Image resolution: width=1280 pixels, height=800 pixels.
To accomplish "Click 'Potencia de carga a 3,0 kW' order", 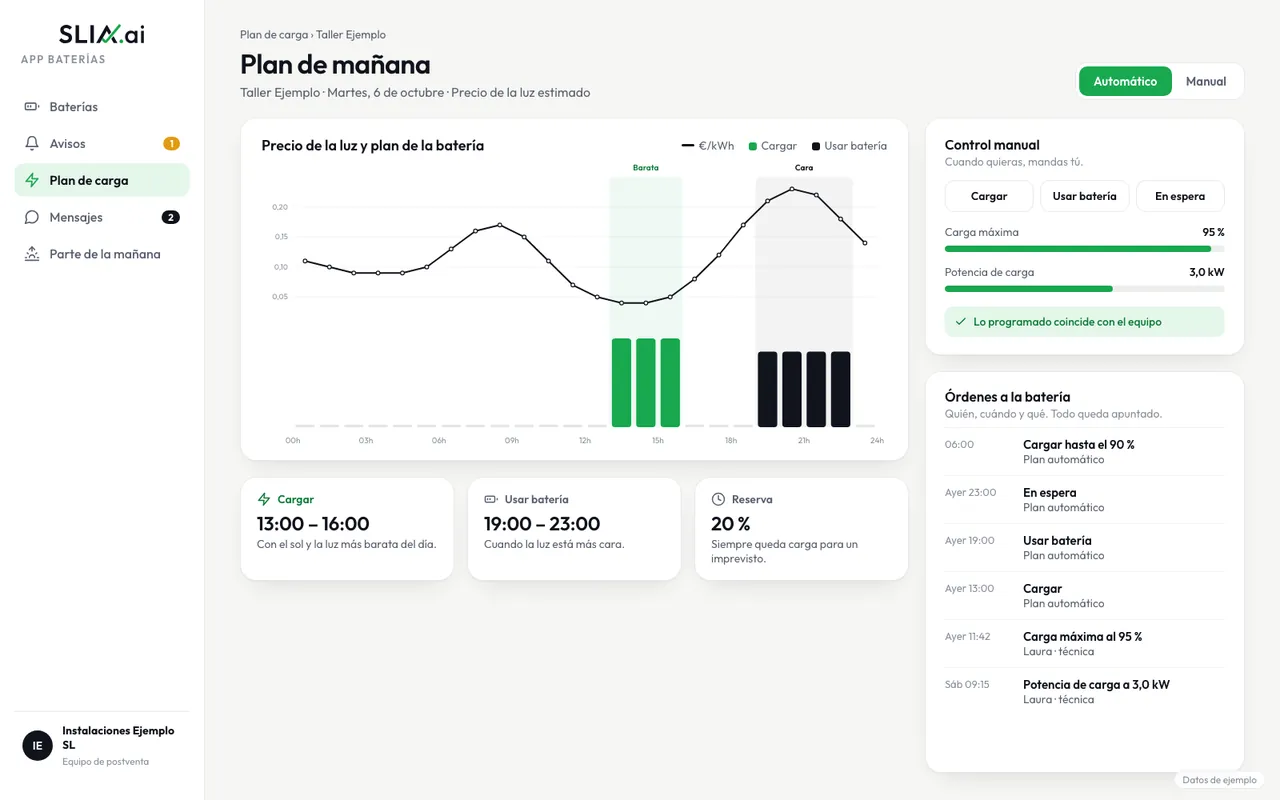I will (1084, 692).
